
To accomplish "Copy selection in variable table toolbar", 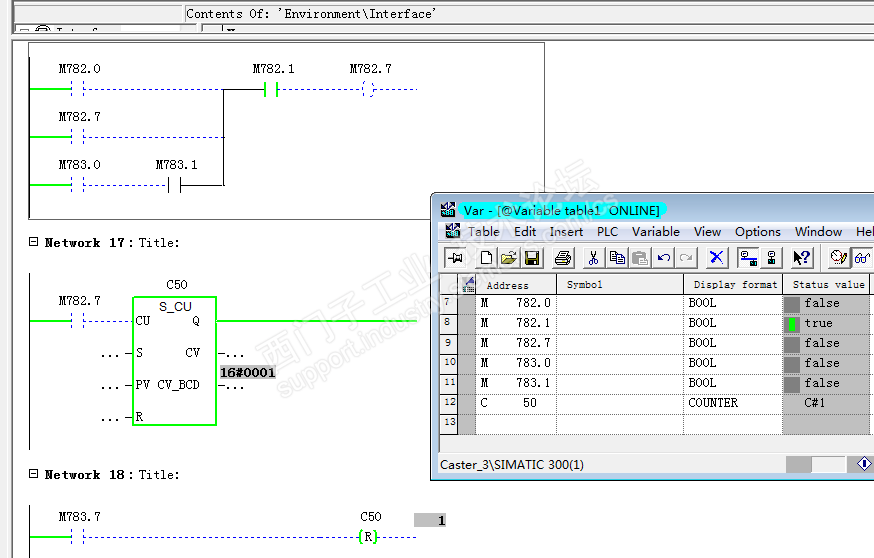I will [x=617, y=258].
